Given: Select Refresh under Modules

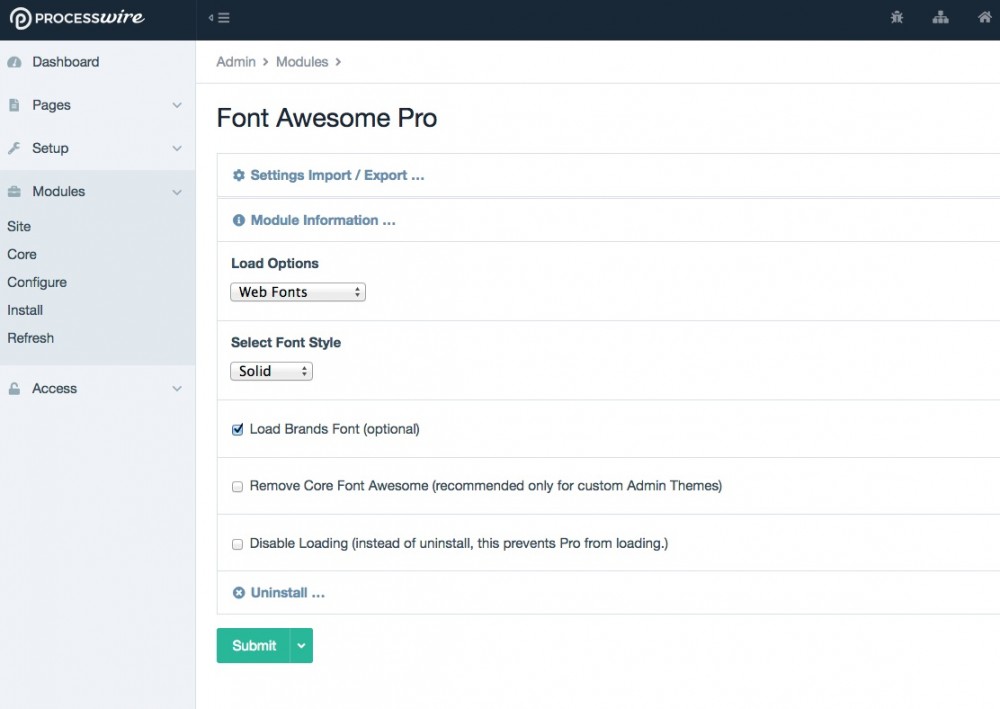Looking at the screenshot, I should coord(31,338).
